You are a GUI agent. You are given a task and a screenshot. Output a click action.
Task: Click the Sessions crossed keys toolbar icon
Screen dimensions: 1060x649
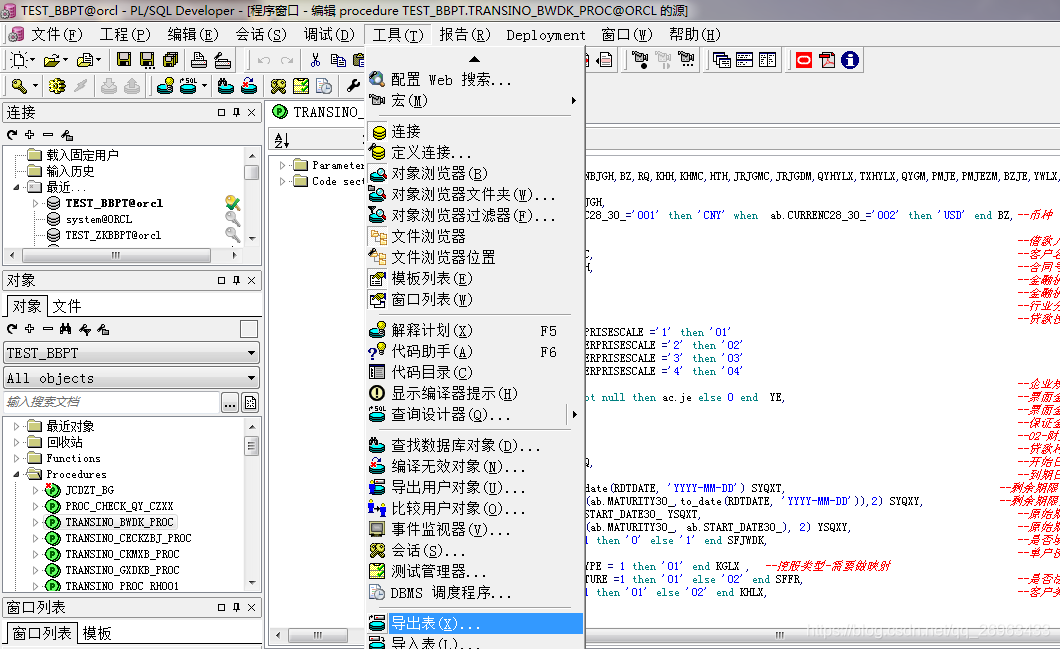click(x=278, y=86)
